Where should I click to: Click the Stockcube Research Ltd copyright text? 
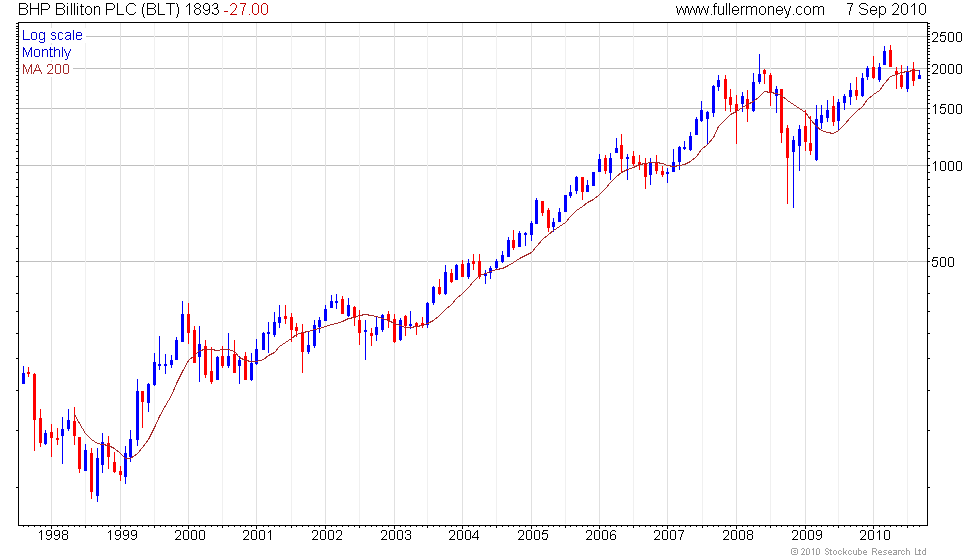(859, 552)
